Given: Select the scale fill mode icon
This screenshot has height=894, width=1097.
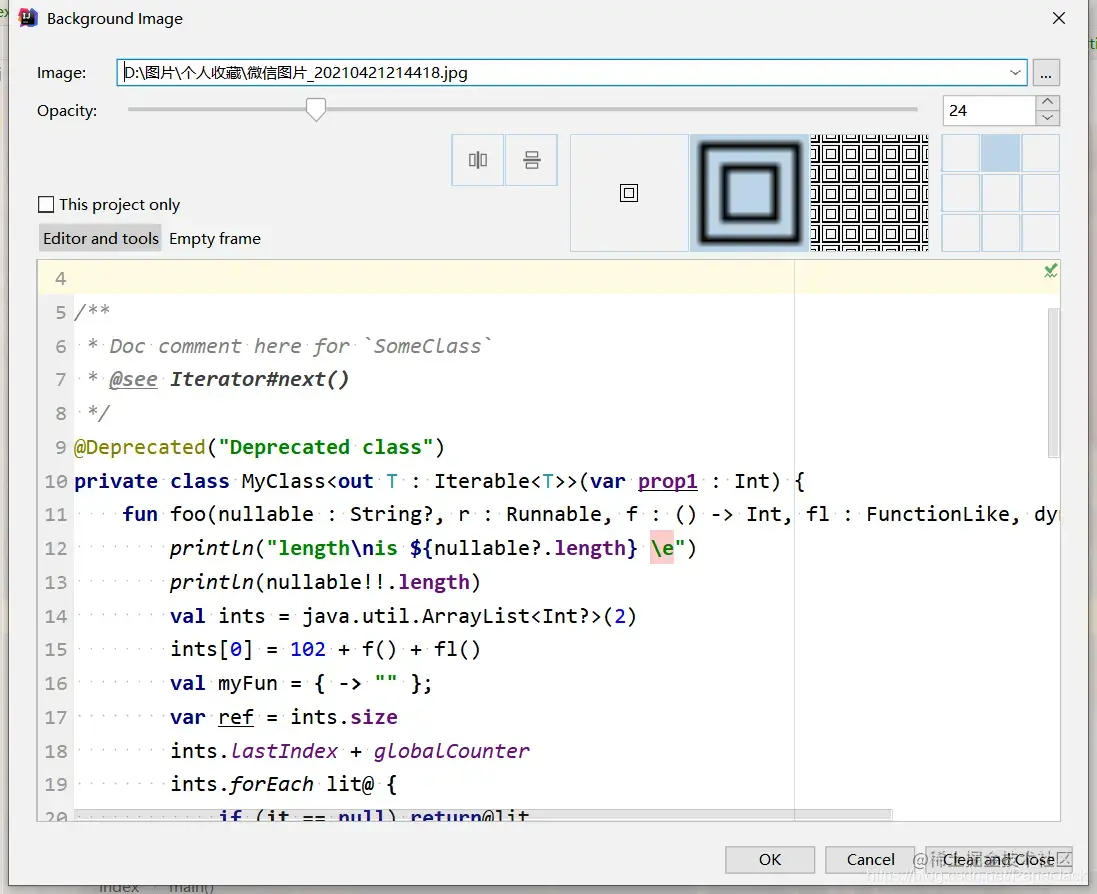Looking at the screenshot, I should 750,193.
